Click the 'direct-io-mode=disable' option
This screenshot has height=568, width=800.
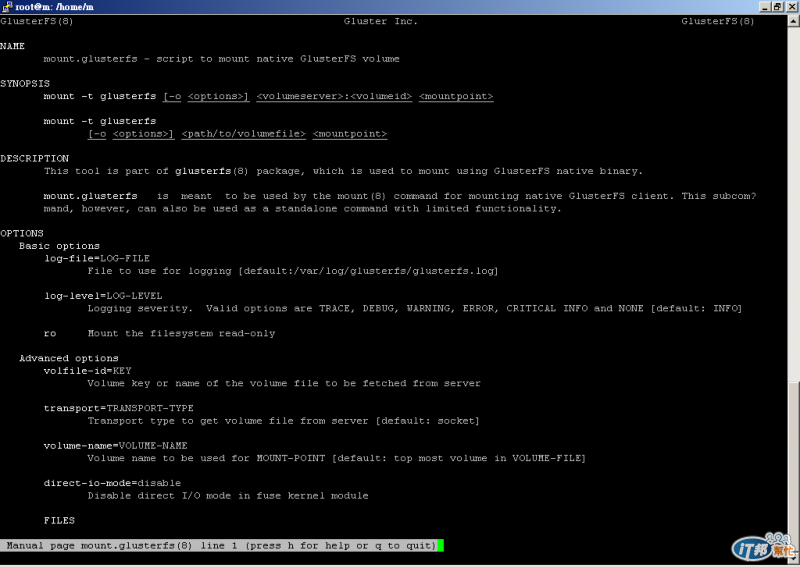(x=112, y=483)
